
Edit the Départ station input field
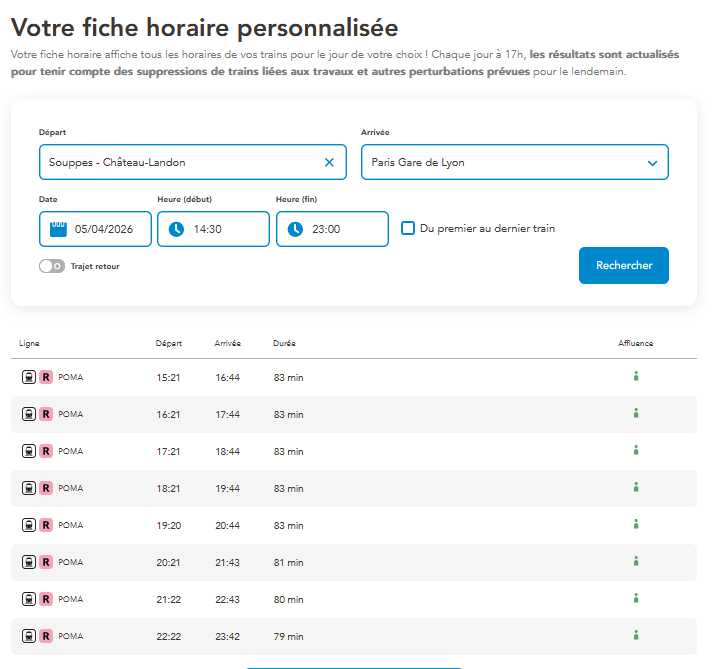193,162
